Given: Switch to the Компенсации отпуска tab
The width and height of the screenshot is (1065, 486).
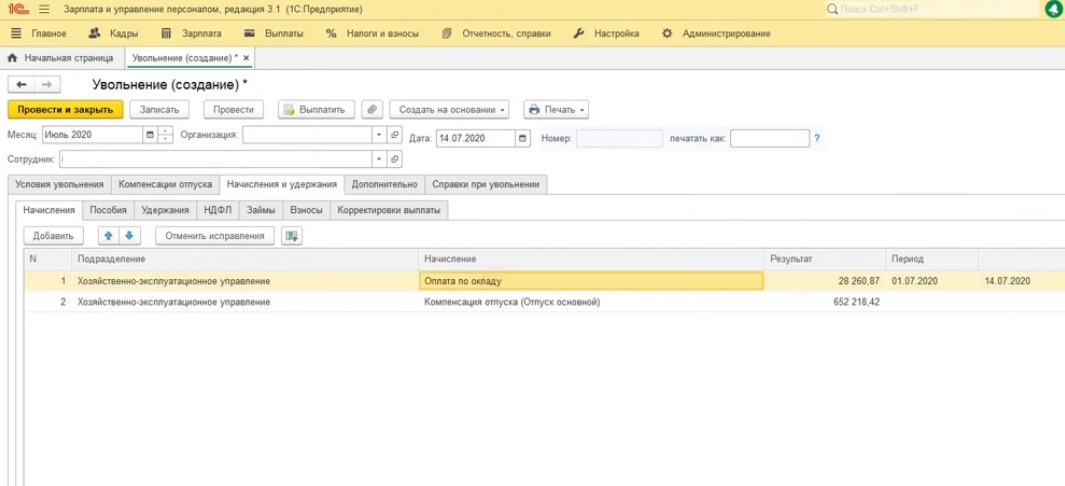Looking at the screenshot, I should (165, 184).
